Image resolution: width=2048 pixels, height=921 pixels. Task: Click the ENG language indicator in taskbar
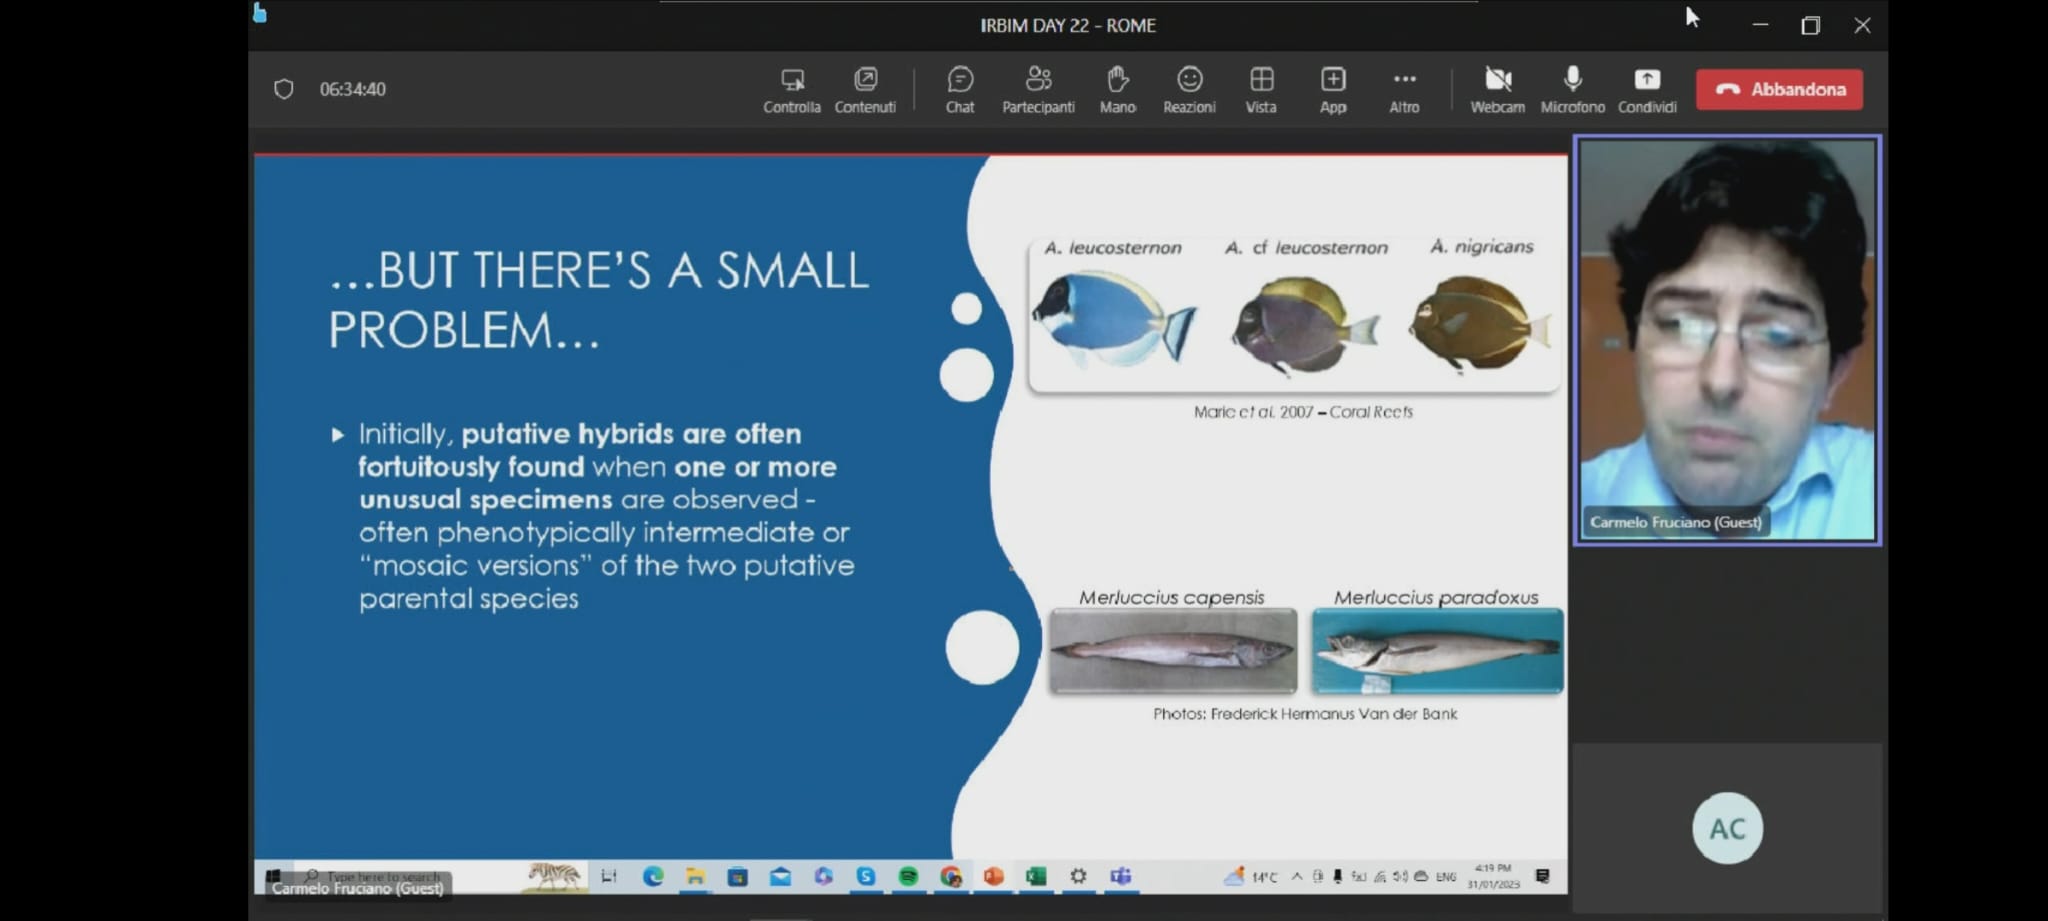[x=1446, y=876]
